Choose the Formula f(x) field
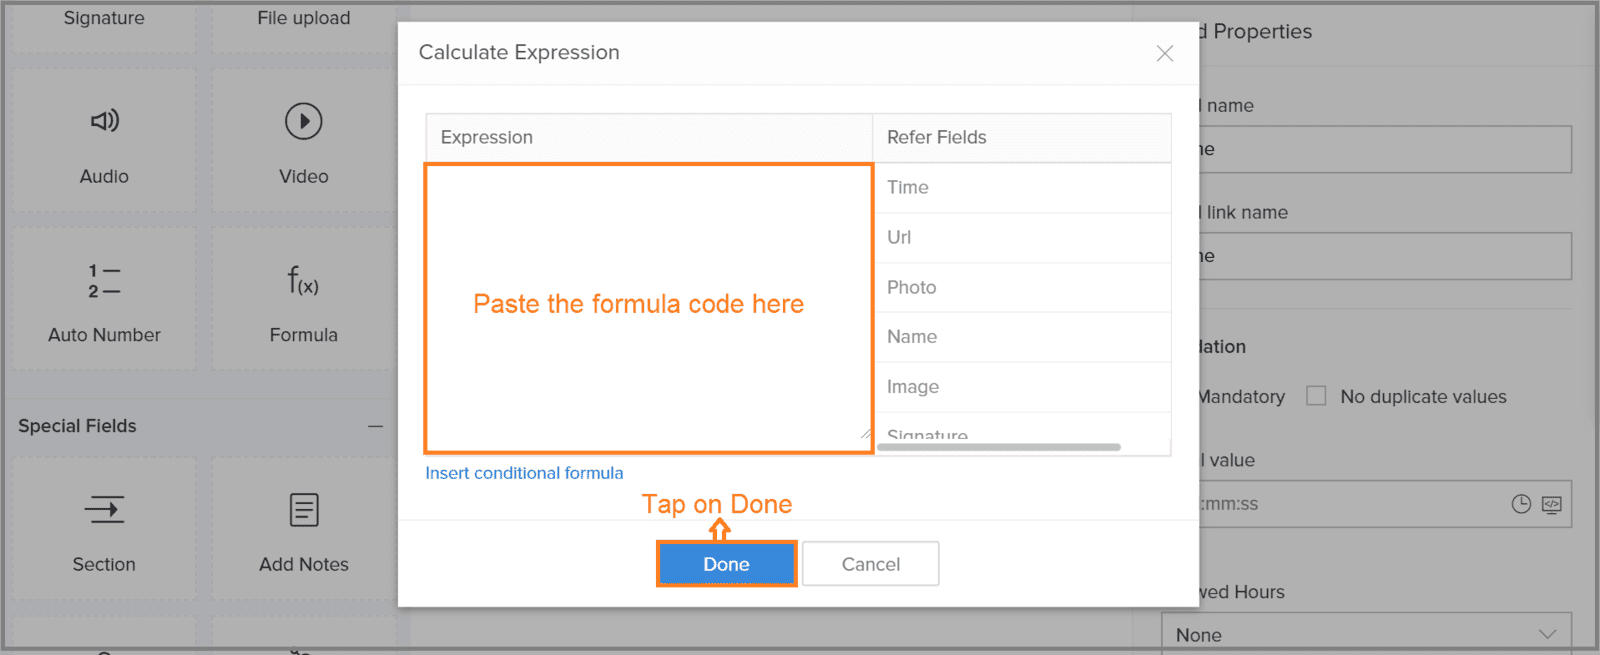Image resolution: width=1600 pixels, height=655 pixels. (303, 299)
